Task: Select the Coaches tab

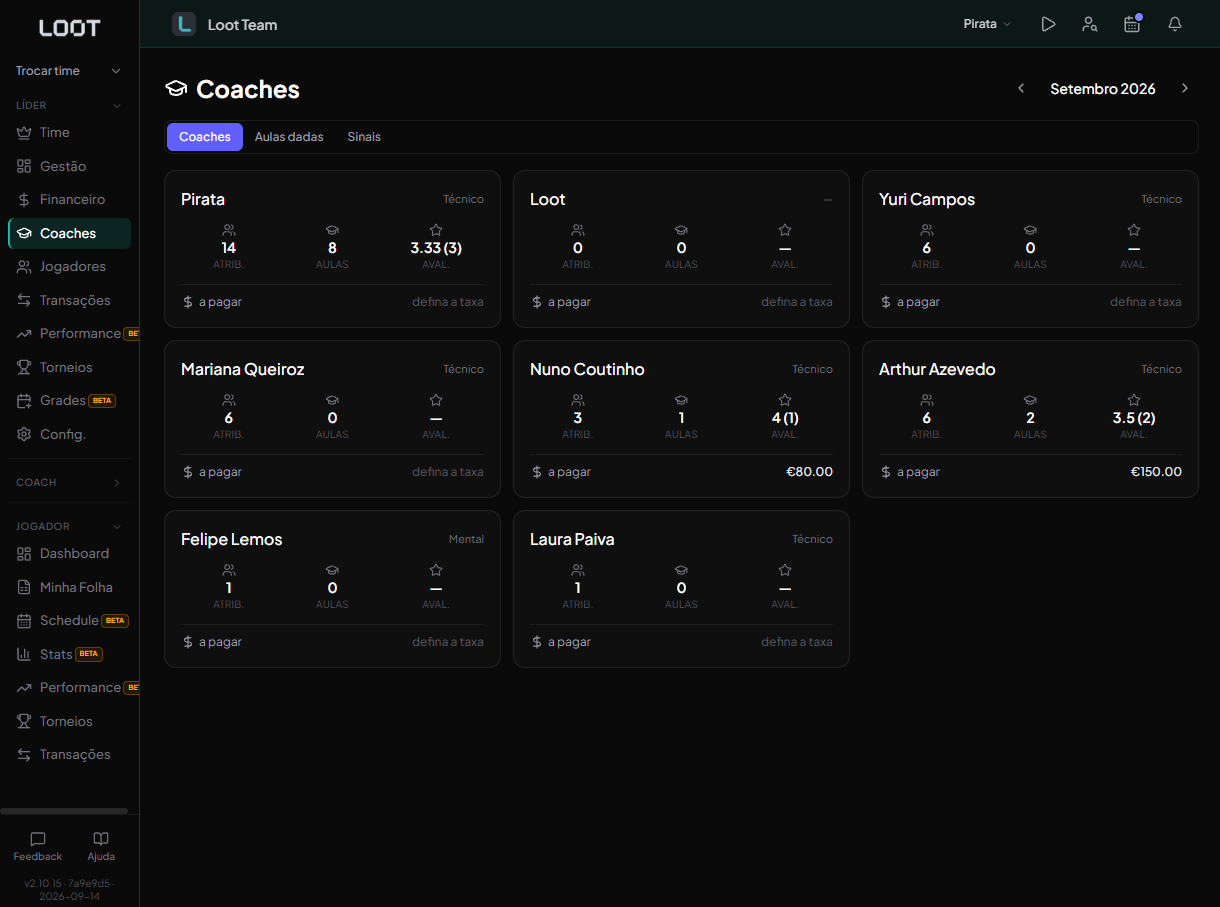Action: (x=205, y=137)
